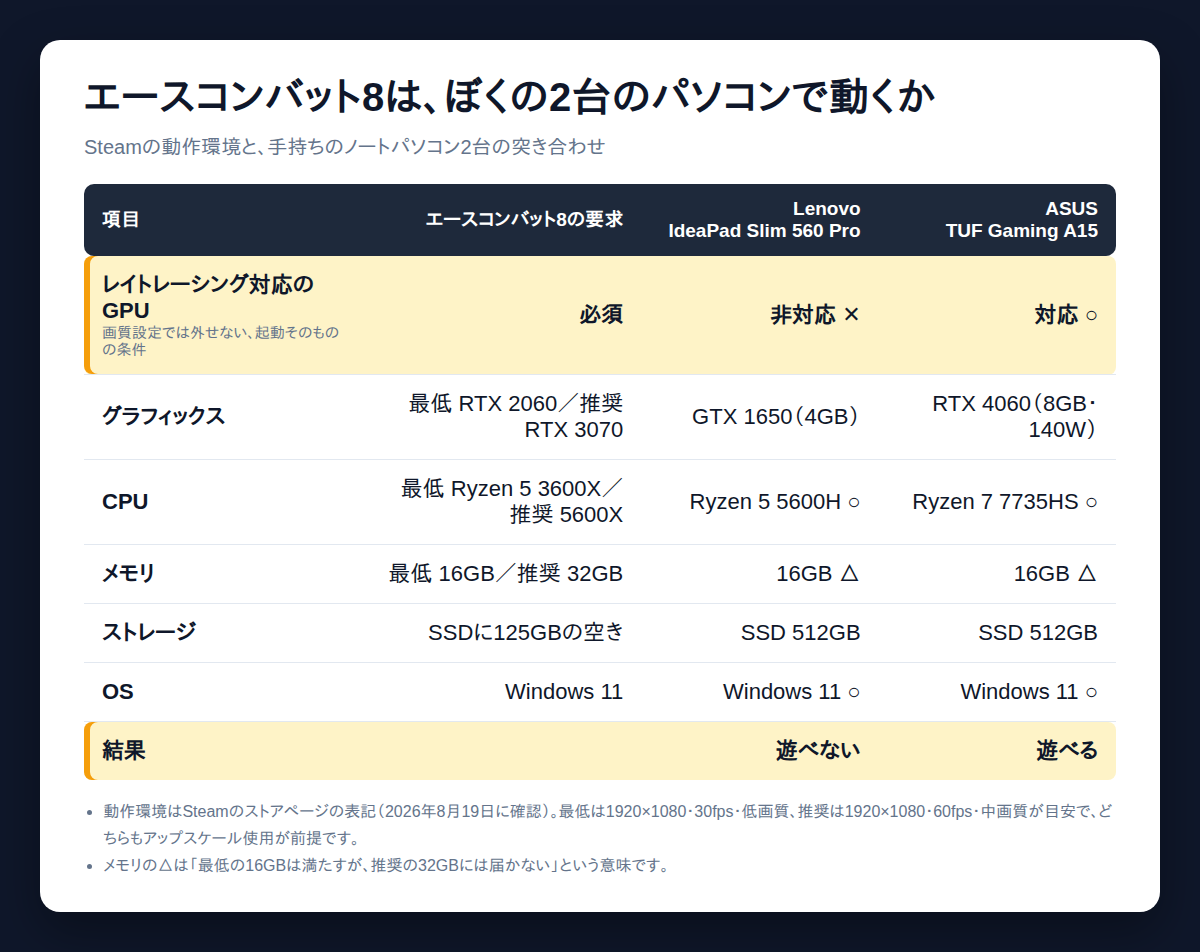Click the Ryzen 5 5600H ○ cell

(x=775, y=502)
